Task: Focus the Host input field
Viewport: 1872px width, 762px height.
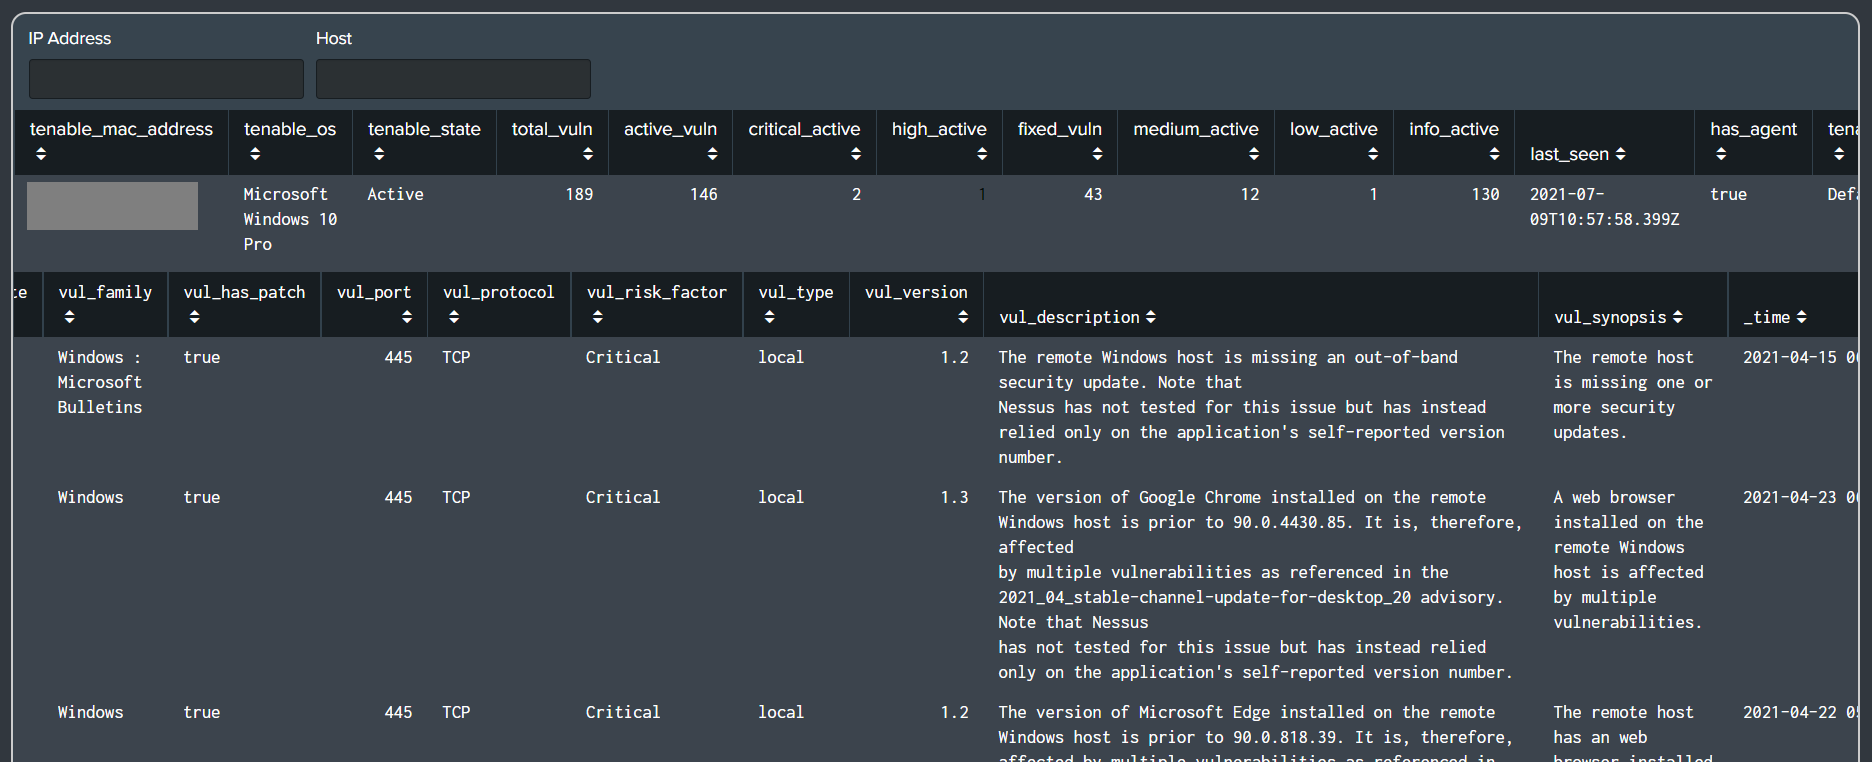Action: coord(453,79)
